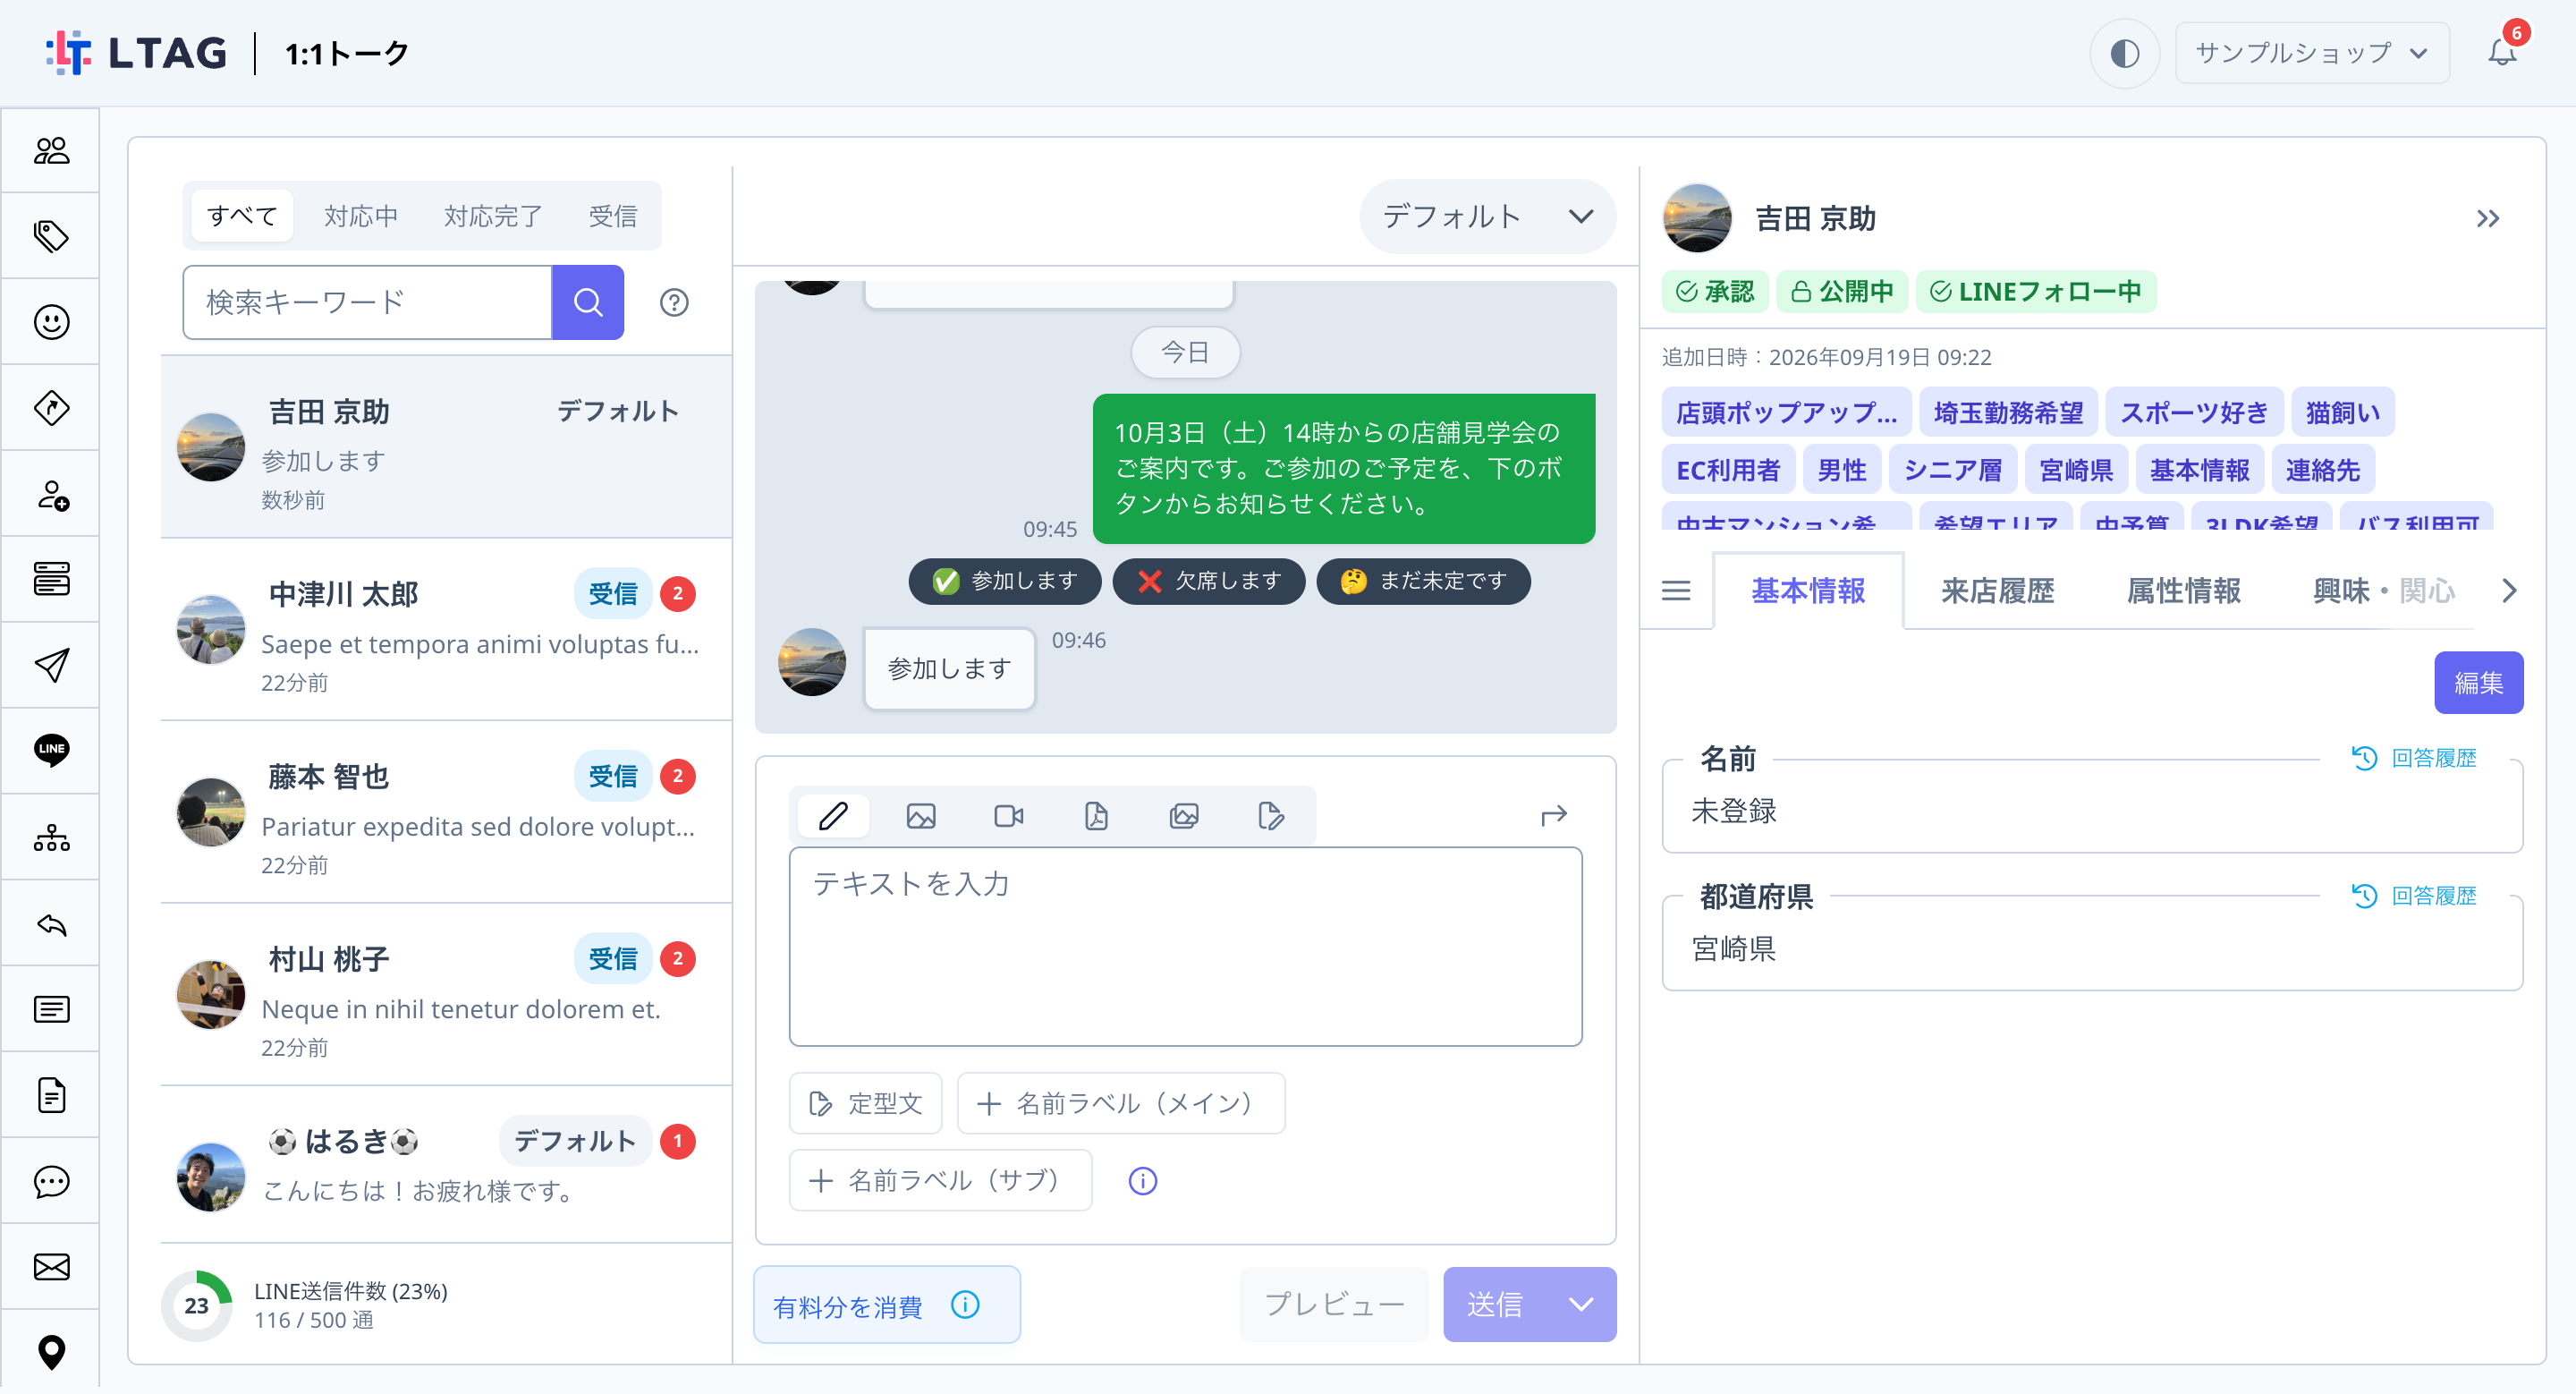Select the pencil text-message icon
The width and height of the screenshot is (2576, 1394).
point(833,816)
